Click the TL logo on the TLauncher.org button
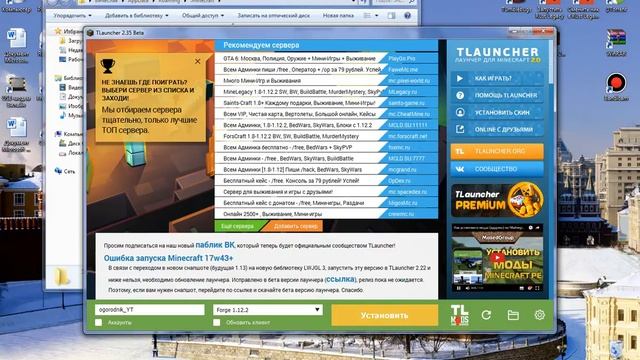The height and width of the screenshot is (360, 640). [x=460, y=151]
